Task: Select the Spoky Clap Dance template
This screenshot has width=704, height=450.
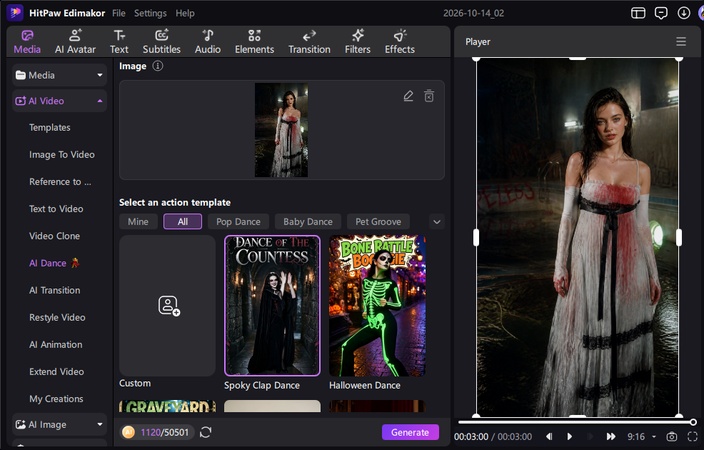Action: (272, 305)
